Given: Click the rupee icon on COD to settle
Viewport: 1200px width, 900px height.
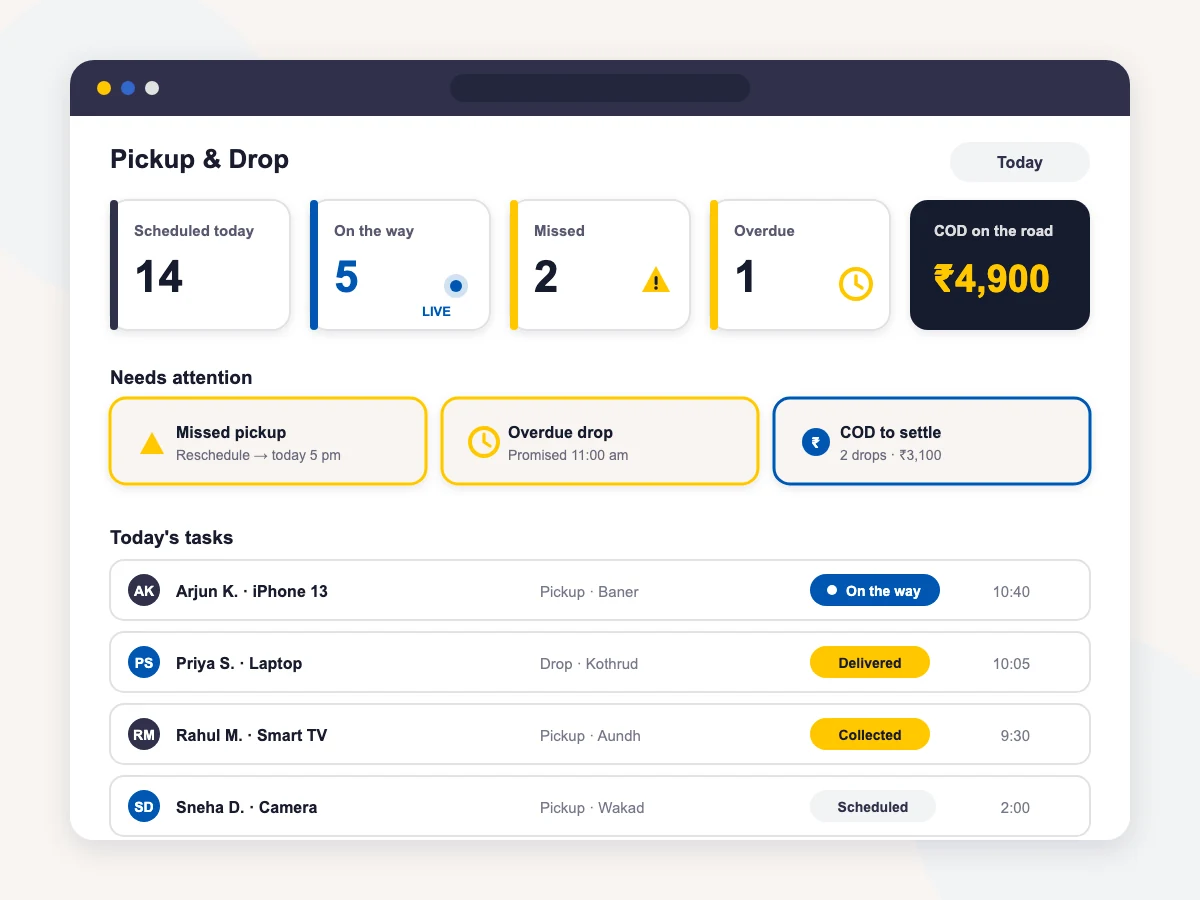Looking at the screenshot, I should pyautogui.click(x=816, y=442).
